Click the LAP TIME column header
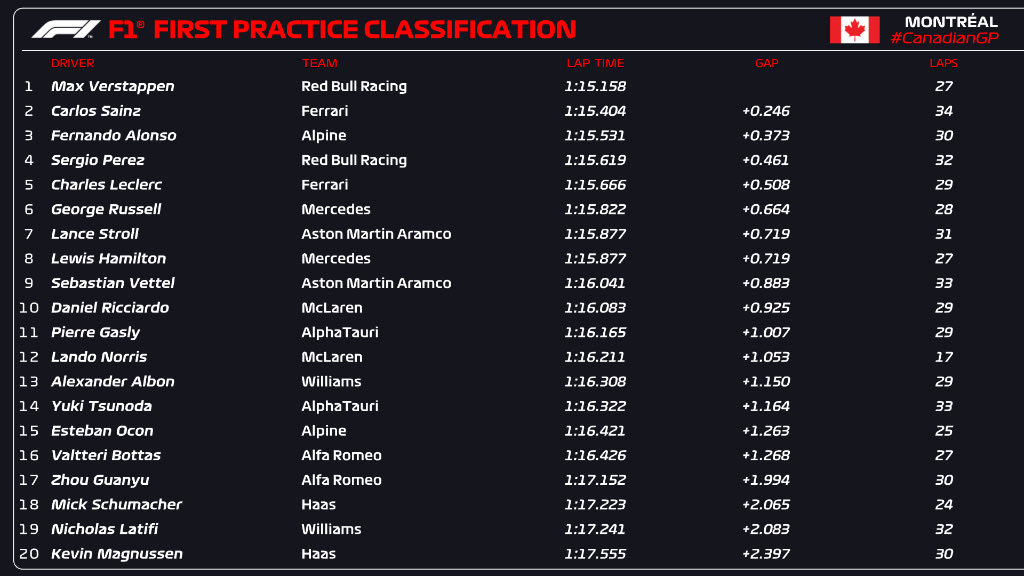 click(594, 63)
